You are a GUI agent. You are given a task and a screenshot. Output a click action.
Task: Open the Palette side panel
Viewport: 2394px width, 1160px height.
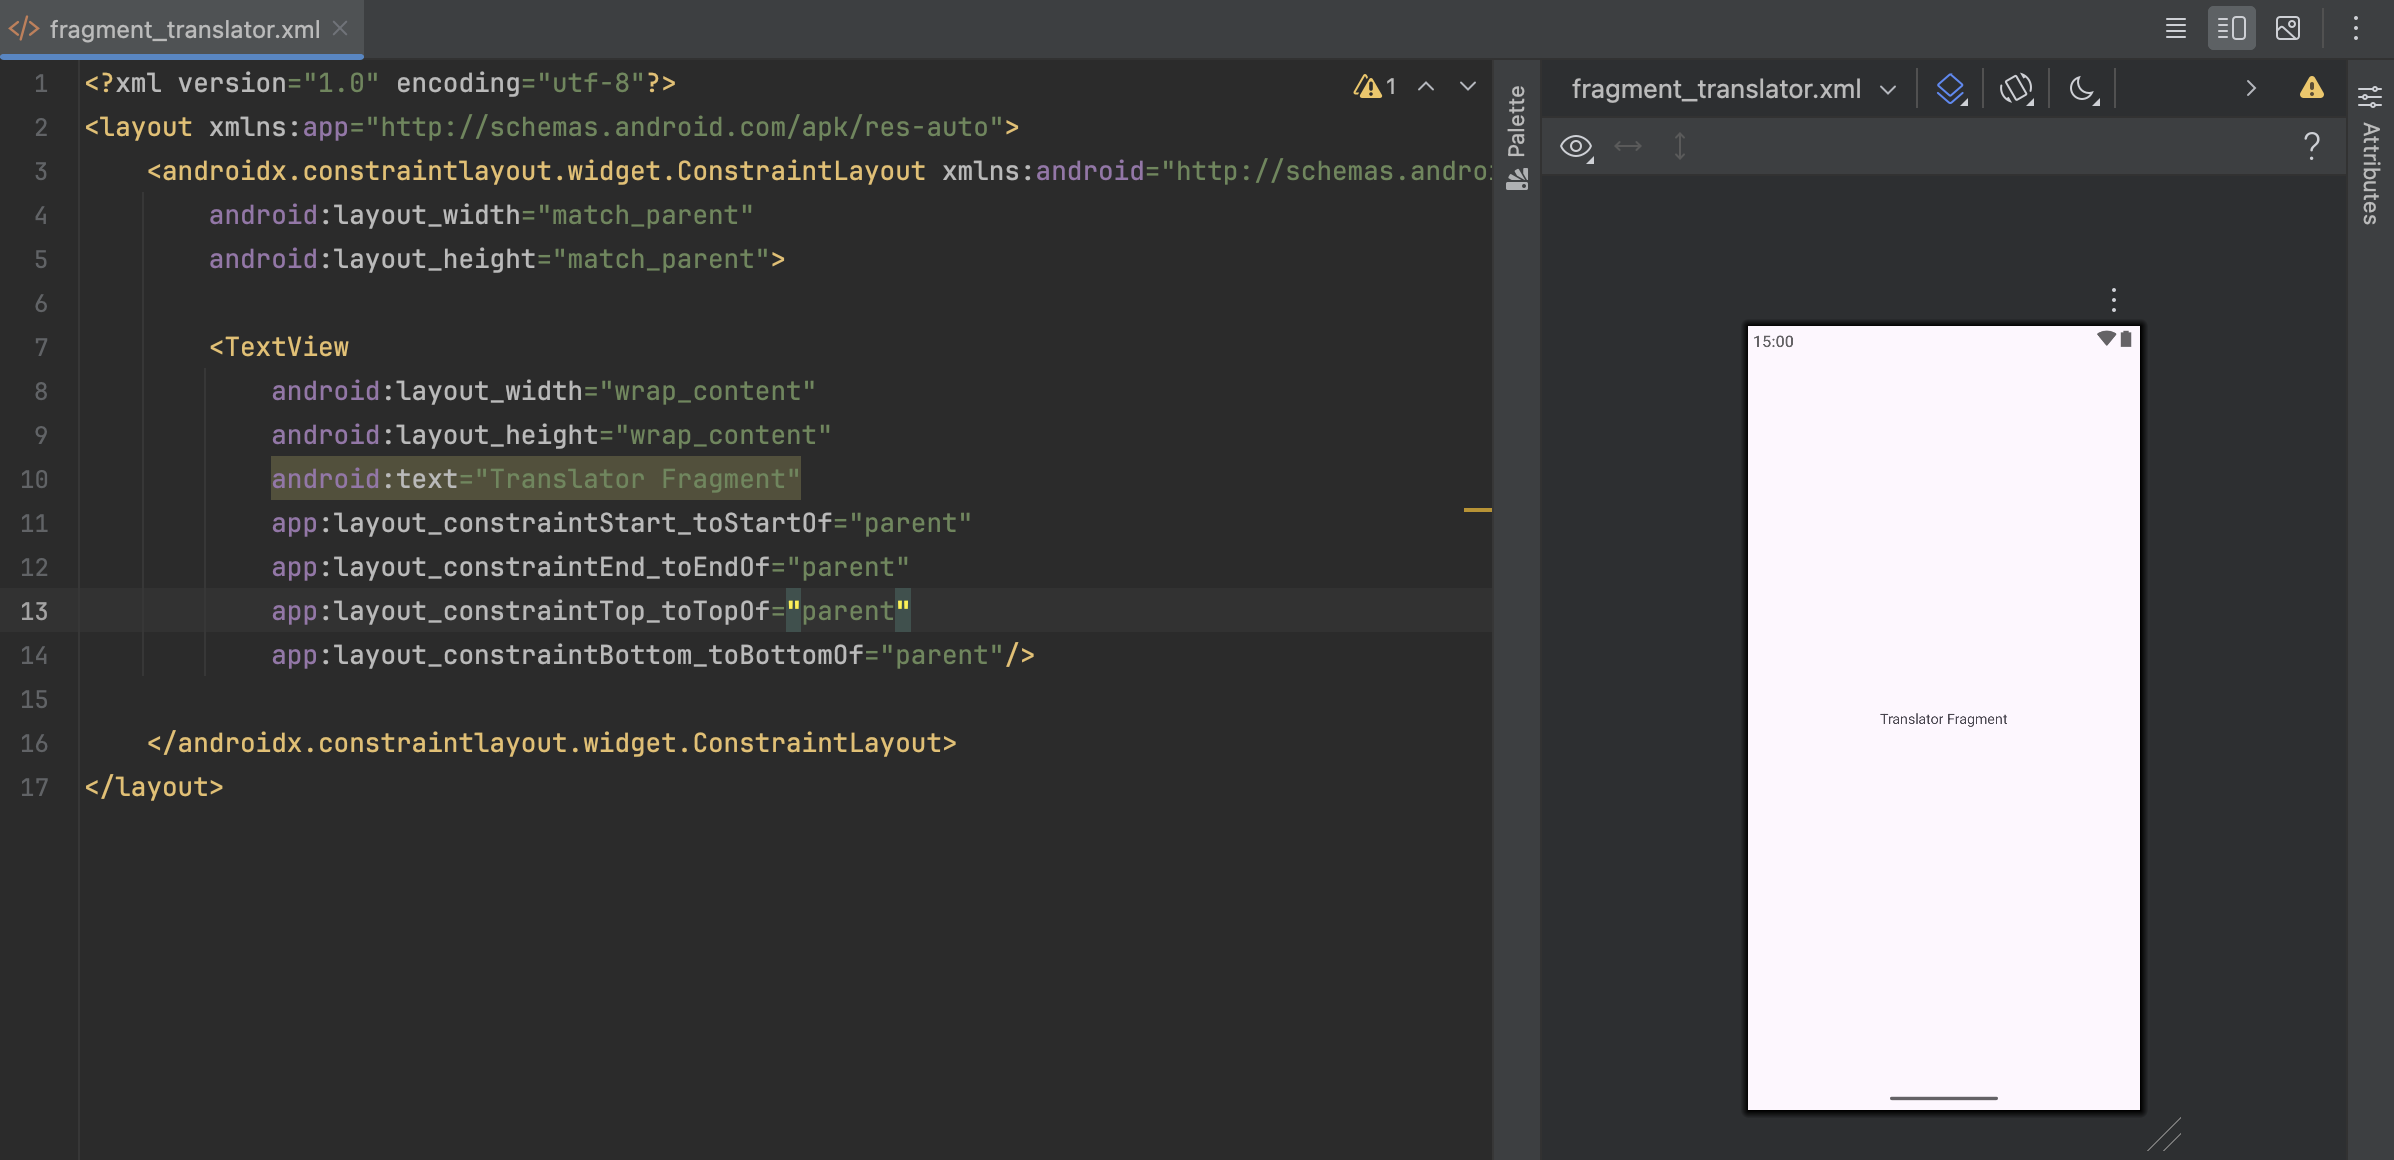click(1517, 137)
